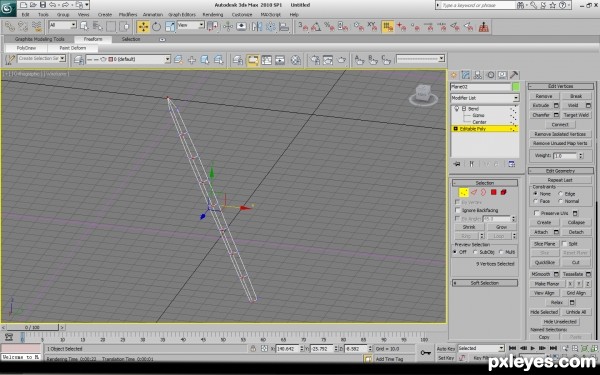Open the Create command panel tab
Viewport: 600px width, 375px height.
[x=454, y=75]
